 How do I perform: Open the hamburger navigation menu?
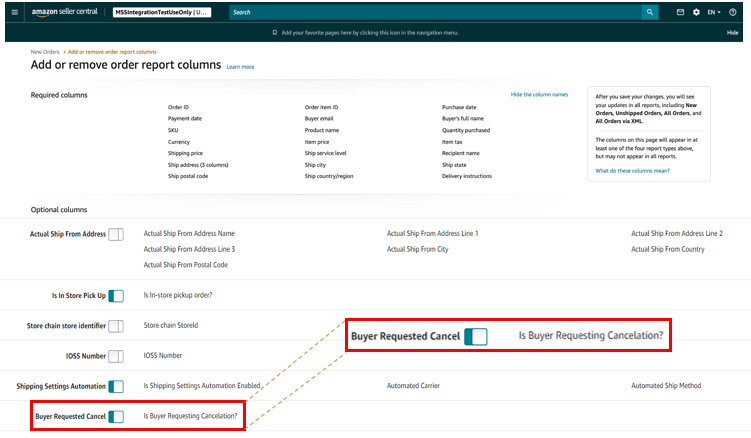(14, 12)
